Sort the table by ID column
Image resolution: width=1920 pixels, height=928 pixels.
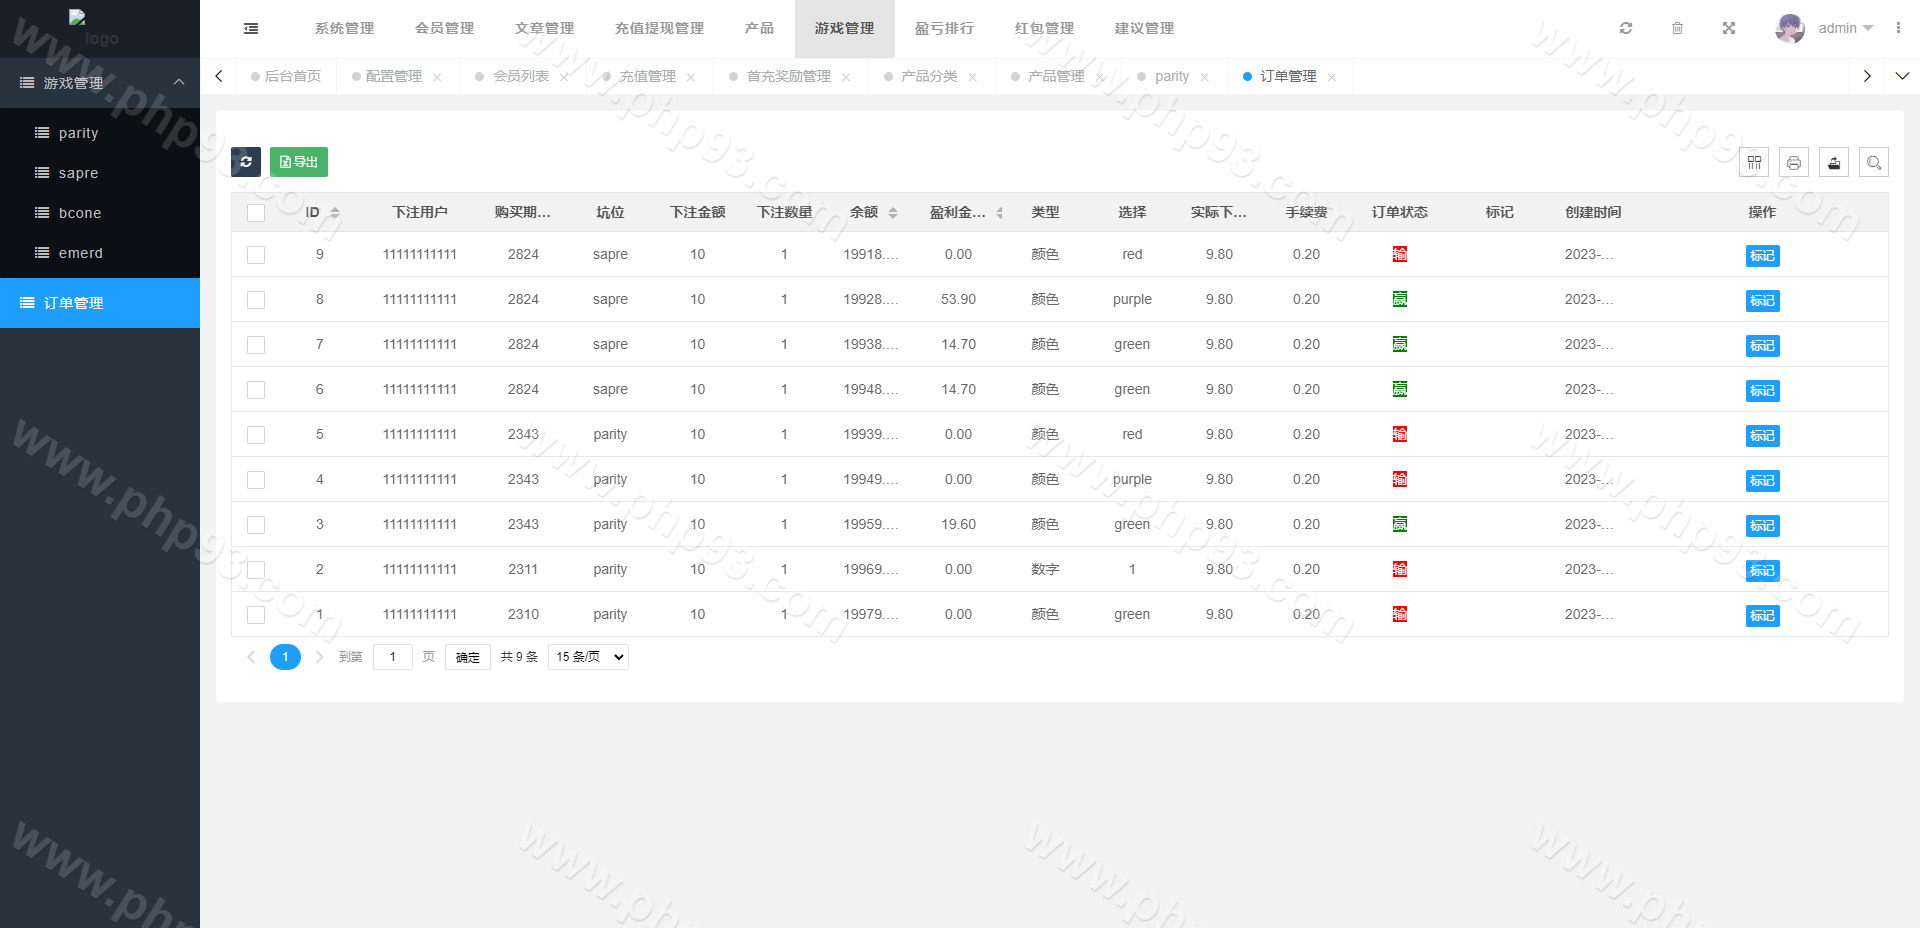(334, 213)
